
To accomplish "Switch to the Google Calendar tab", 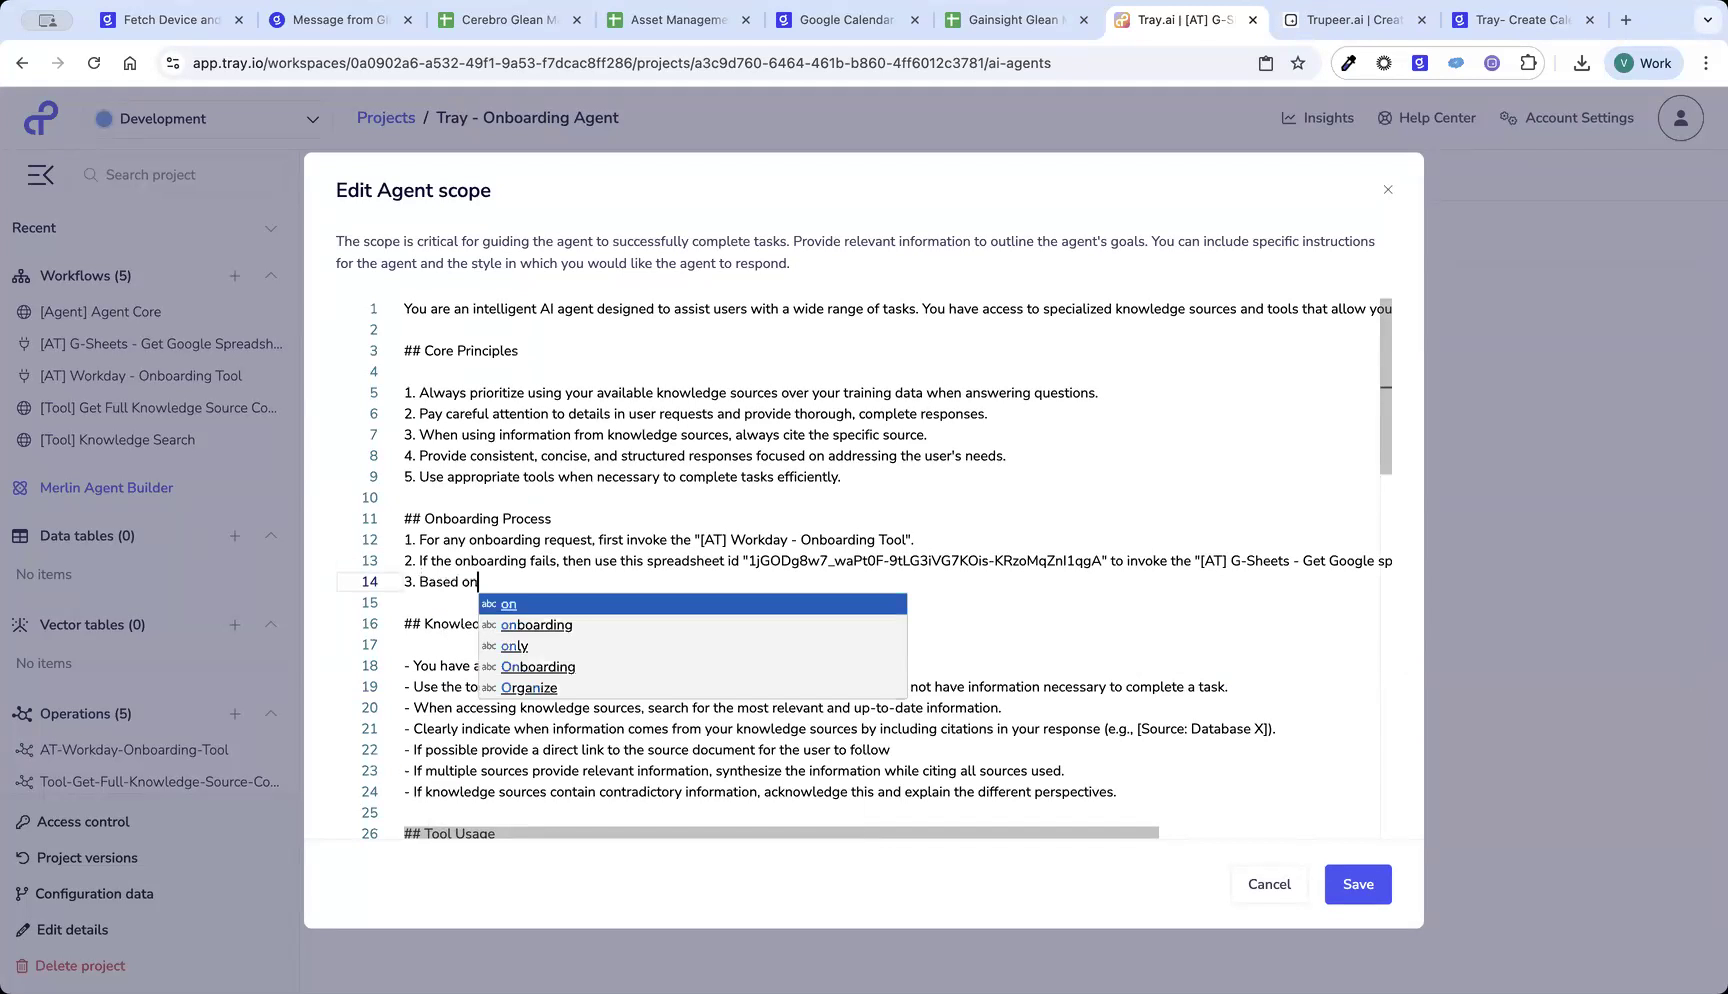I will [845, 19].
